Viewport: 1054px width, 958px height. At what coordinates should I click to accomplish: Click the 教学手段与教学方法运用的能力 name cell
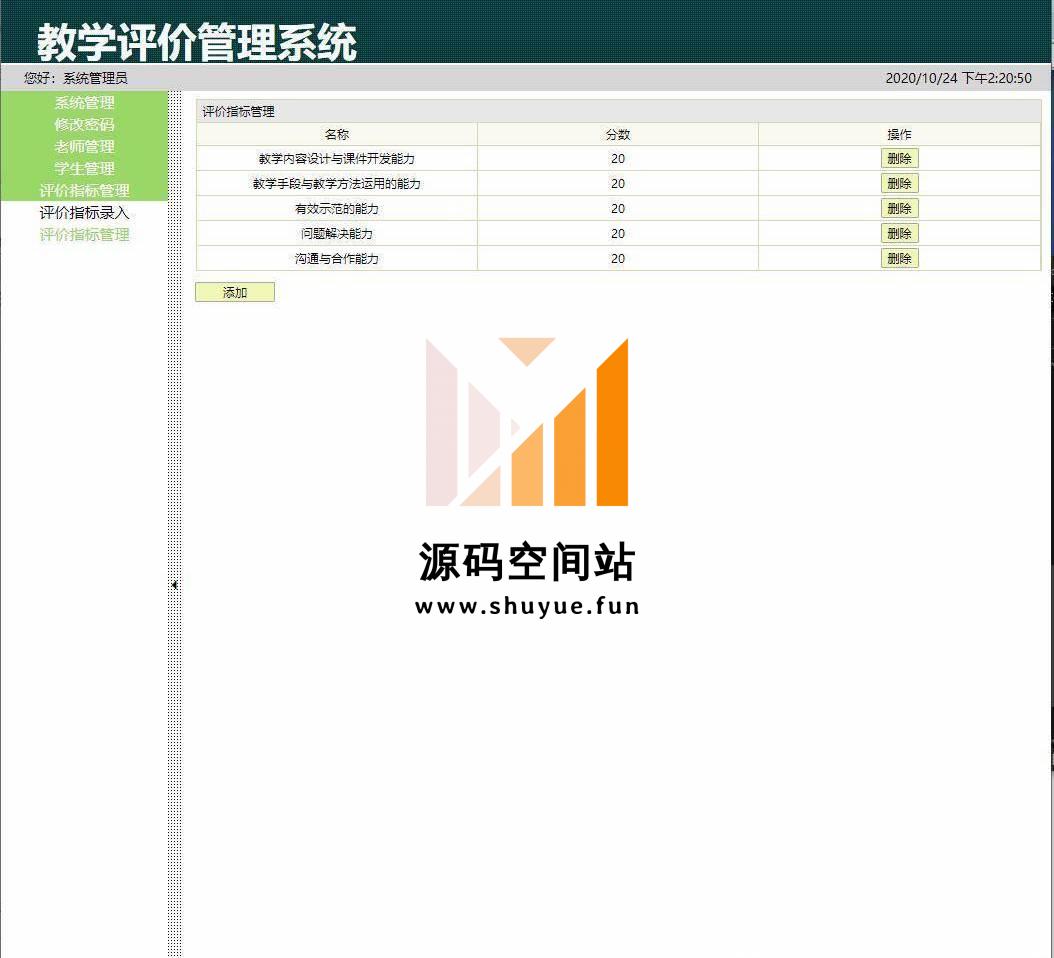coord(337,184)
